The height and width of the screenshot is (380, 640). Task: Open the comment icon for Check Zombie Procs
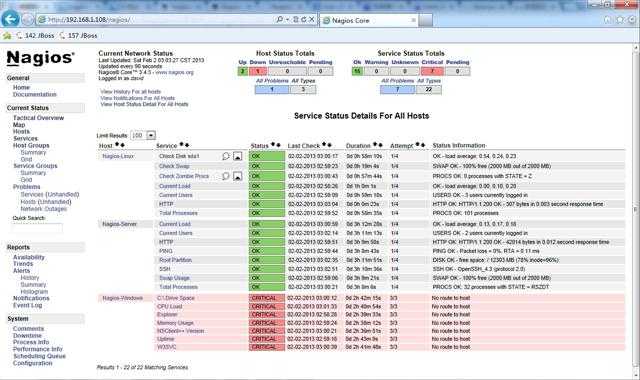[226, 176]
